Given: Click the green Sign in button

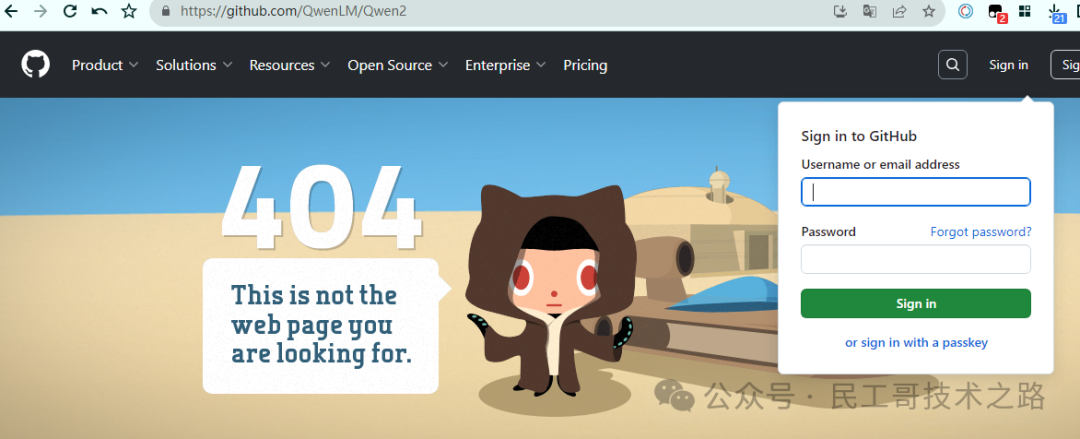Looking at the screenshot, I should pos(915,303).
